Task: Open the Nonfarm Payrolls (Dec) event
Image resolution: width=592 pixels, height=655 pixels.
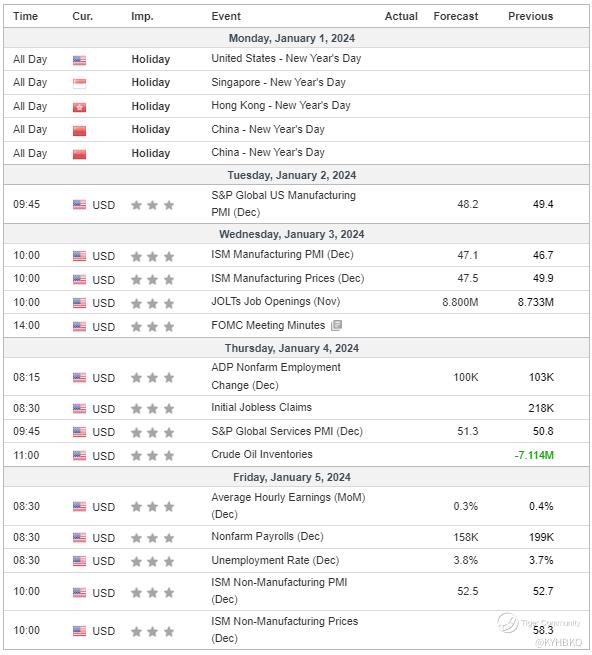Action: 267,536
